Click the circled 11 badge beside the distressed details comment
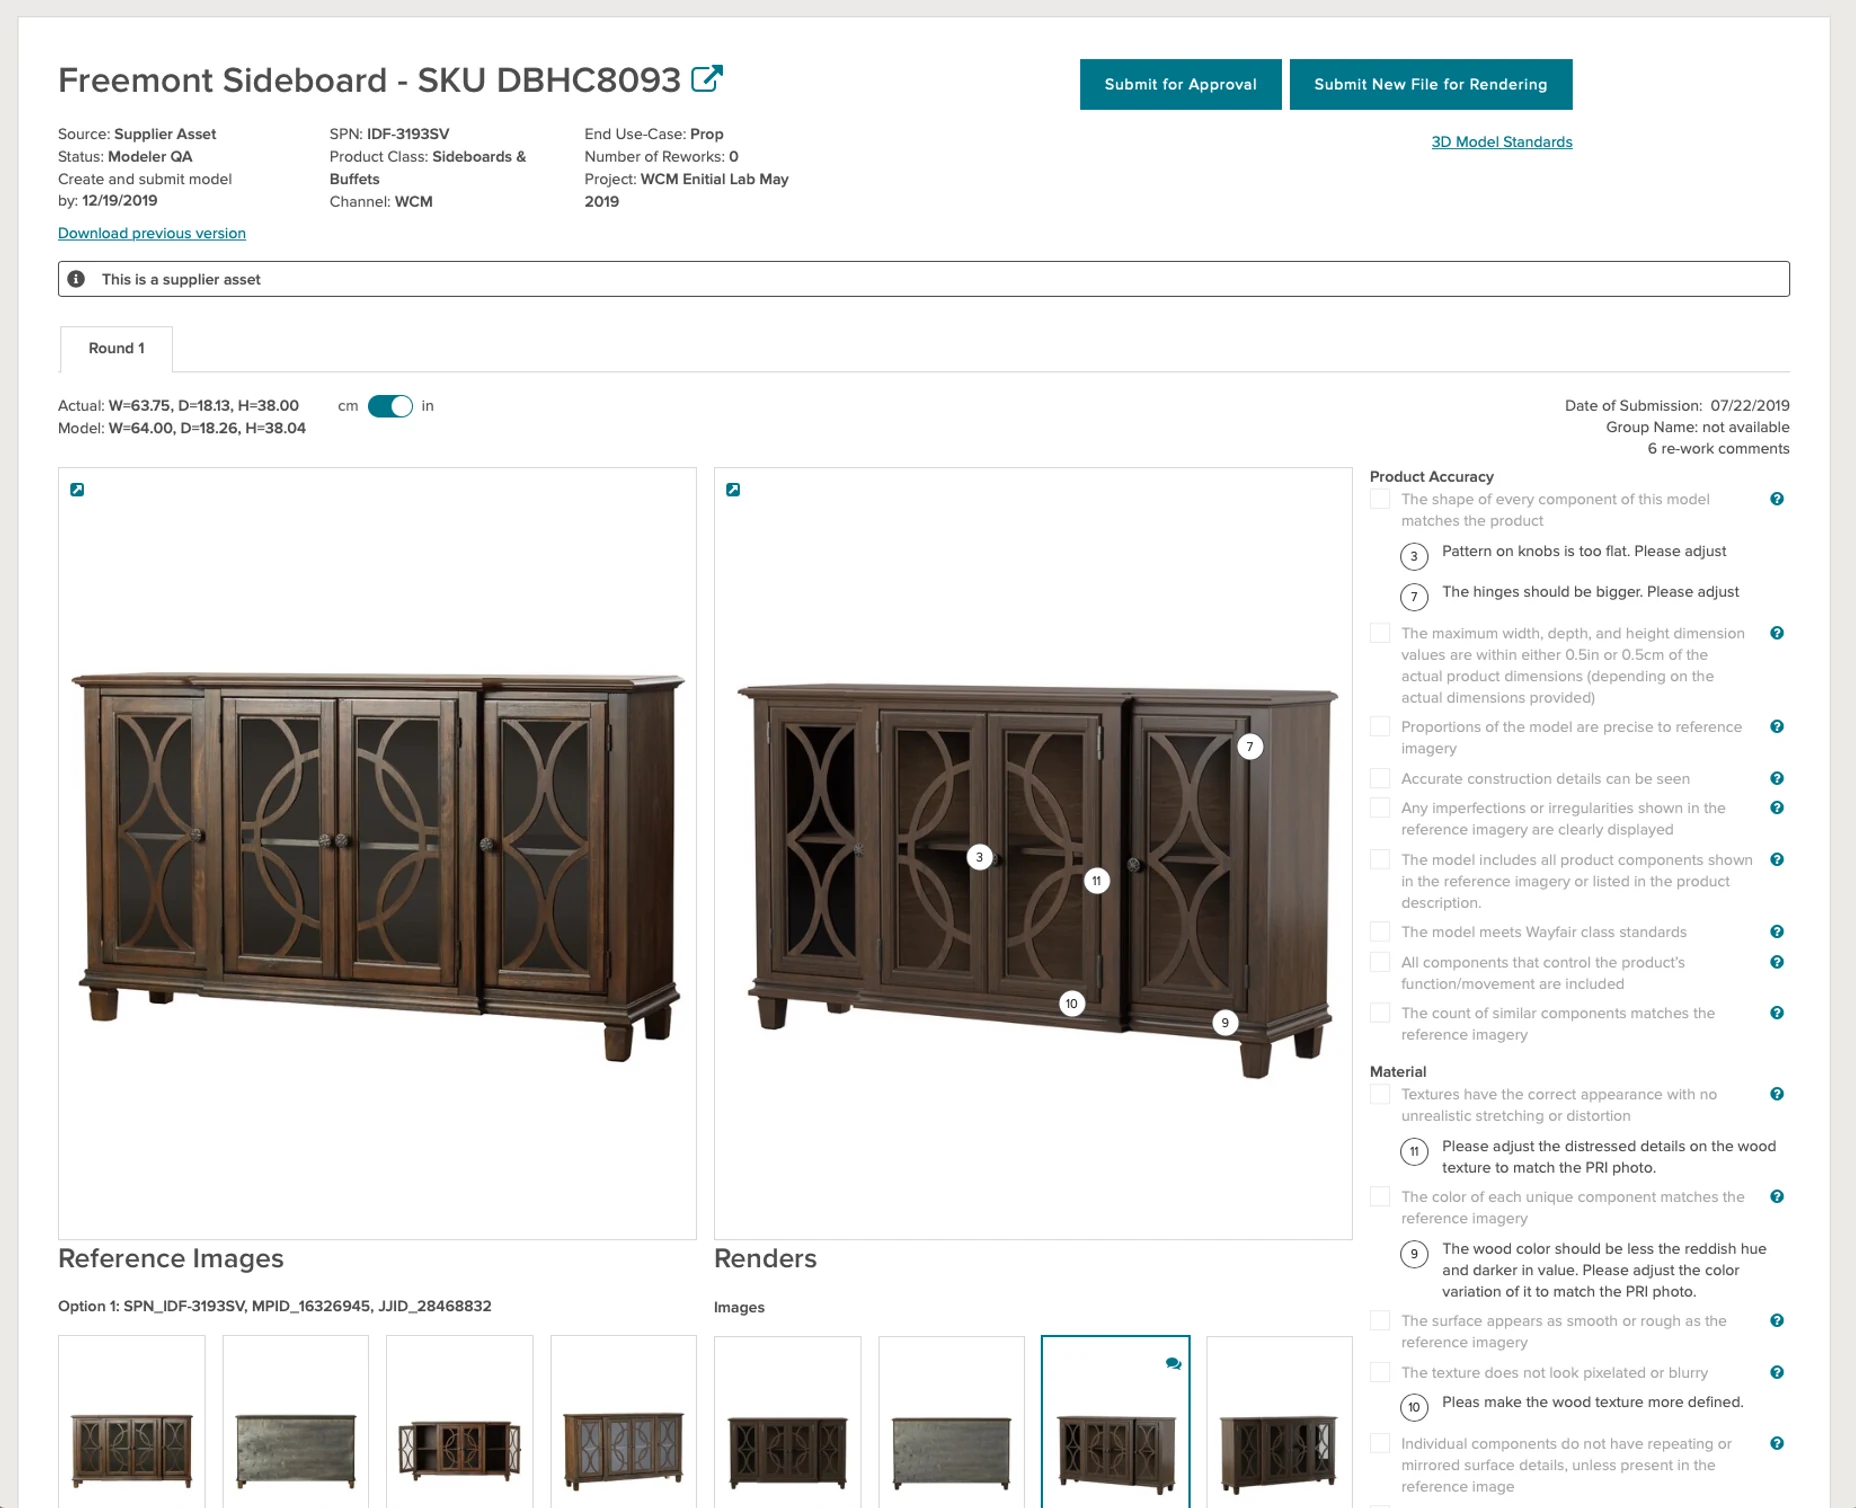Viewport: 1856px width, 1508px height. coord(1414,1152)
